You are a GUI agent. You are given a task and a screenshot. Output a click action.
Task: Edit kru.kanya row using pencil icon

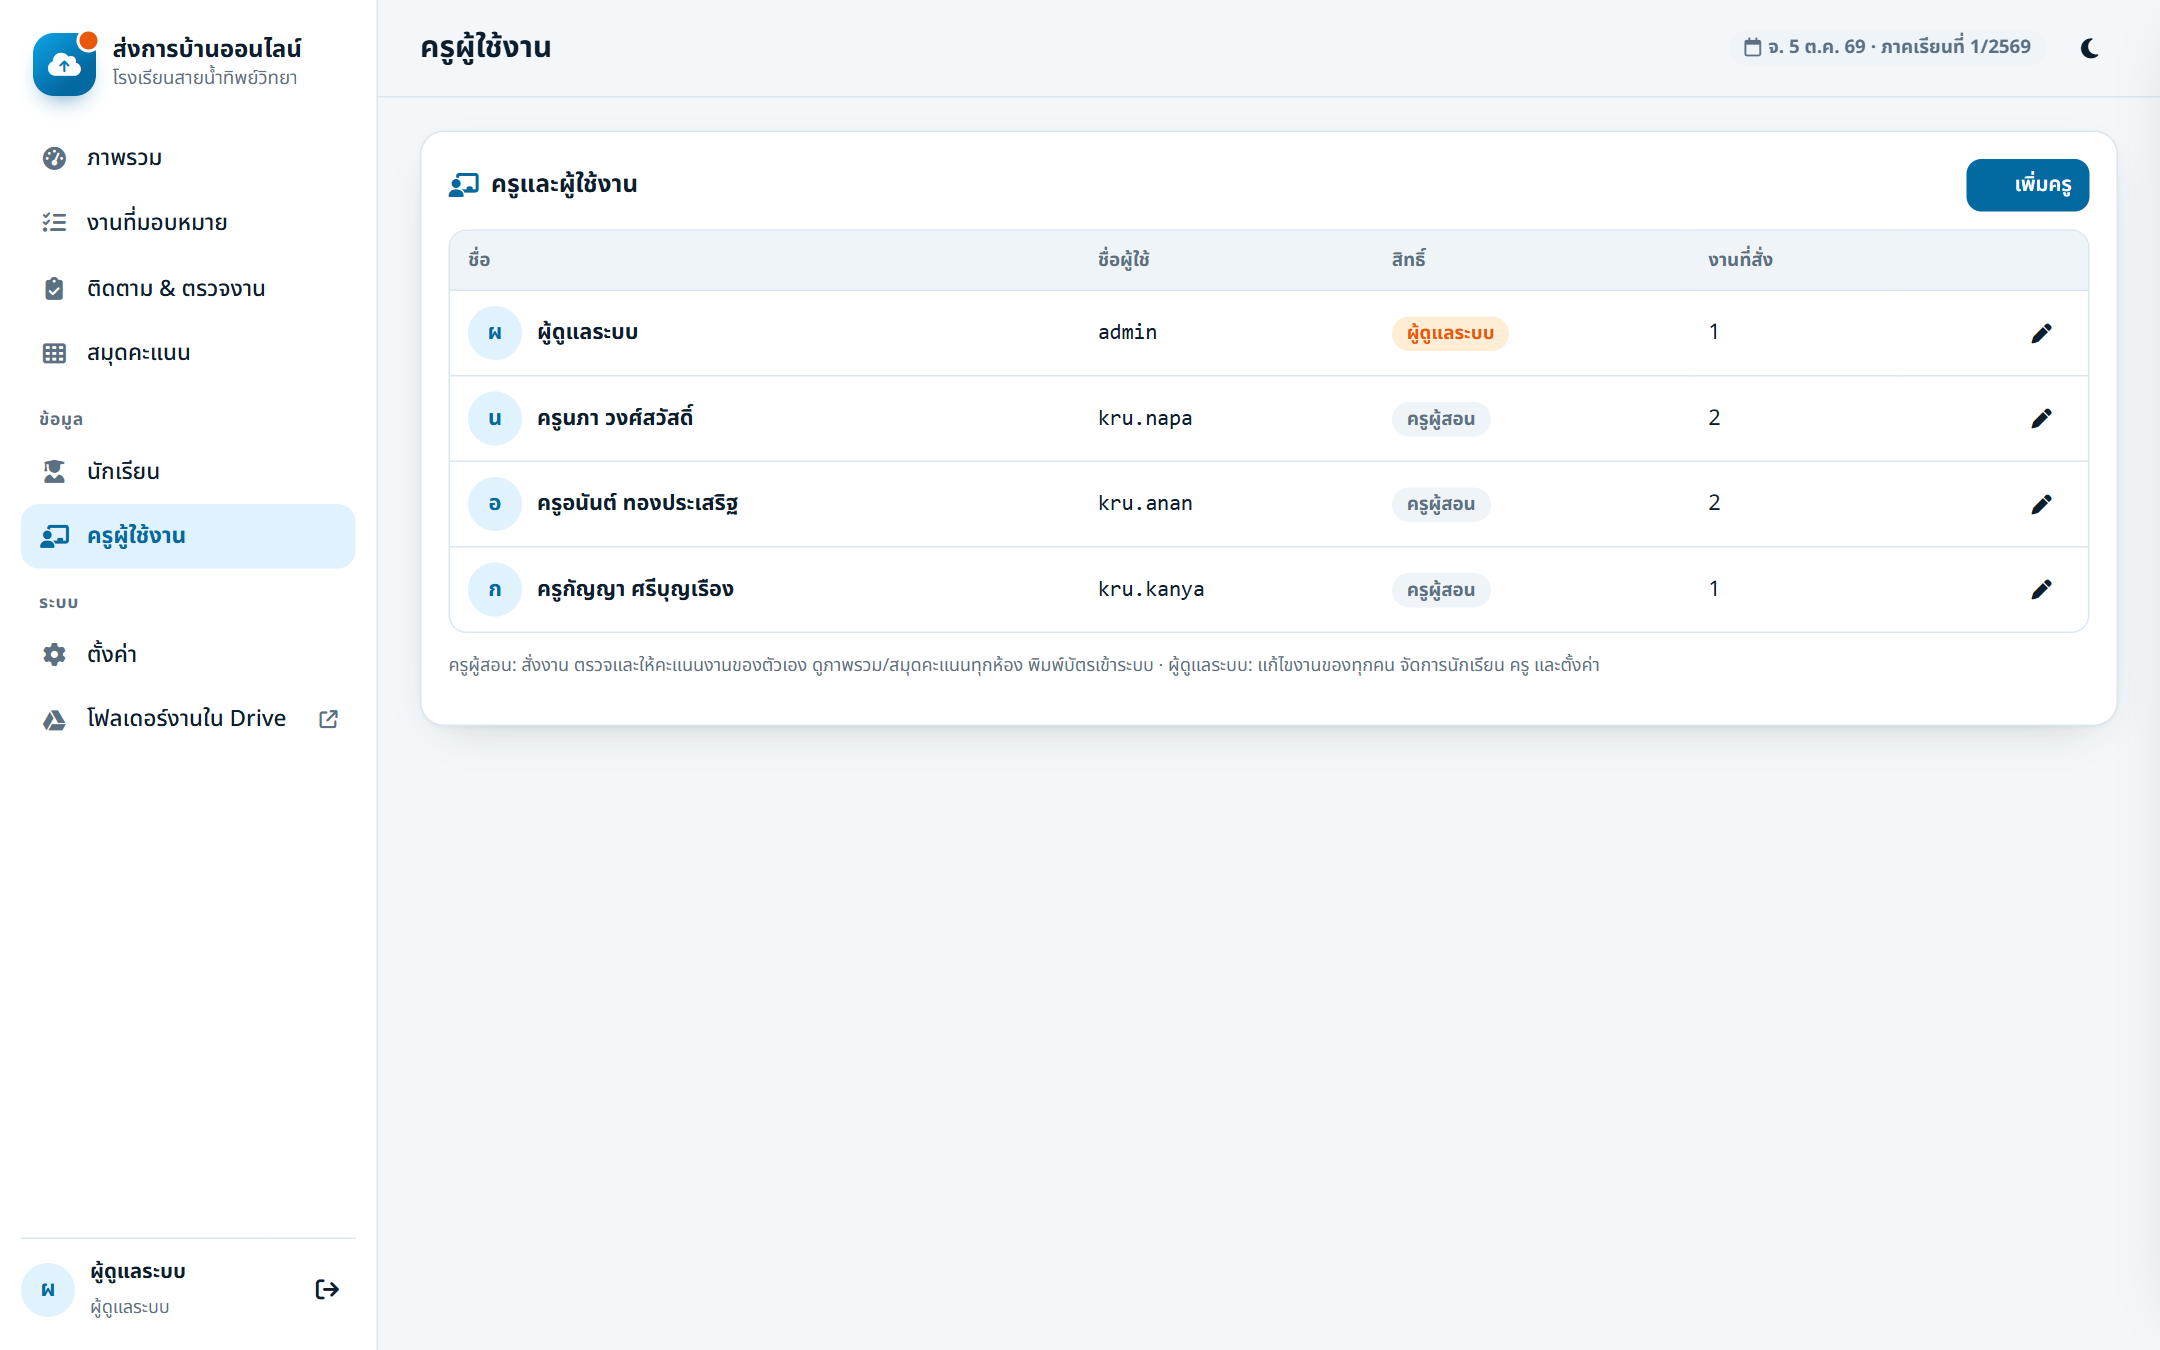click(2041, 589)
